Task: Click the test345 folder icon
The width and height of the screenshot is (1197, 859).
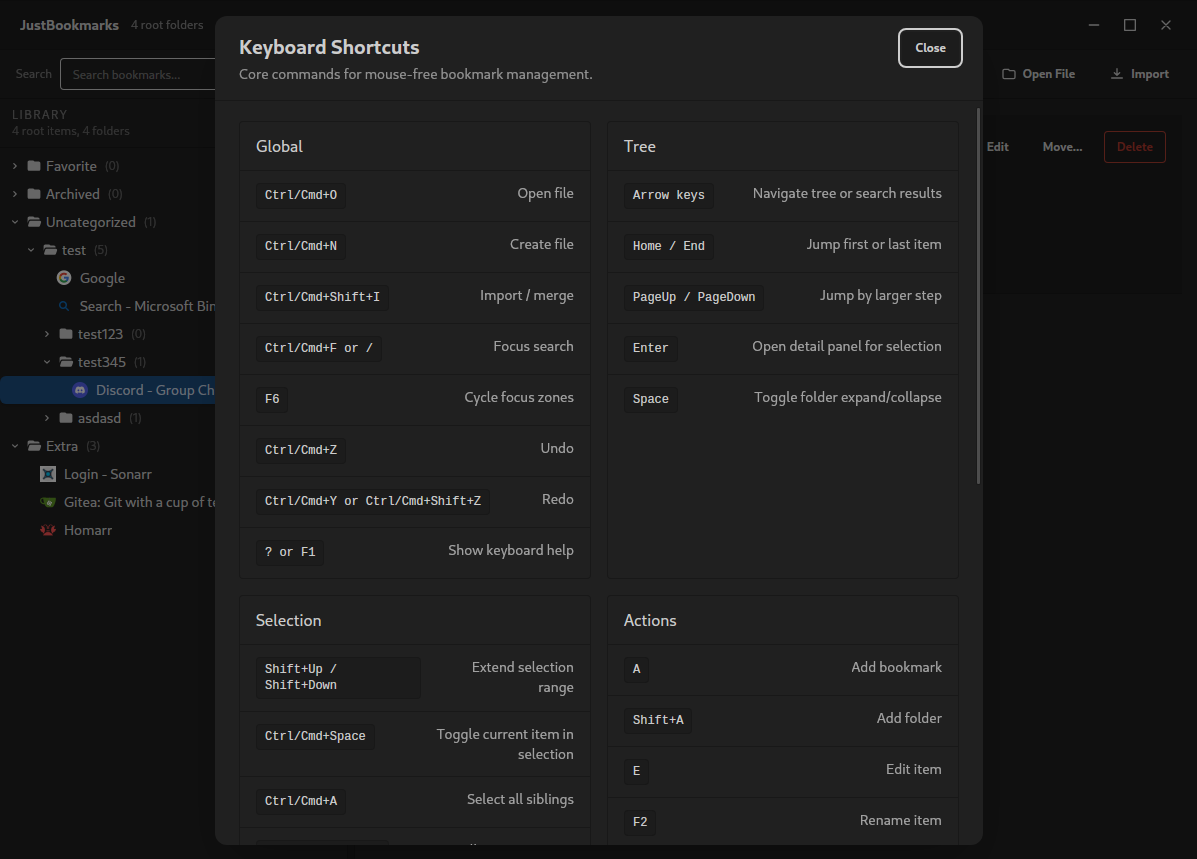Action: [x=66, y=362]
